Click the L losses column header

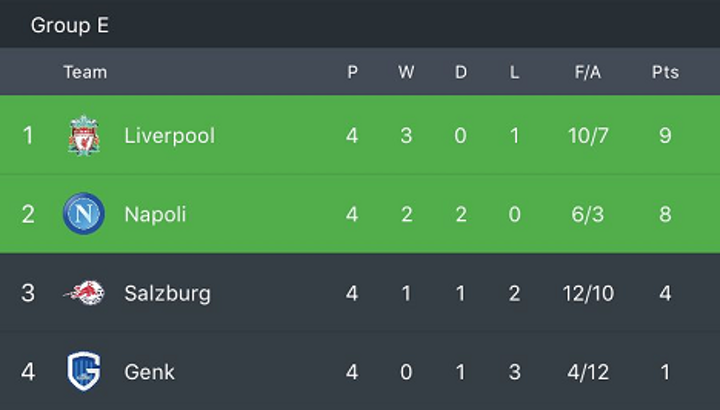514,72
